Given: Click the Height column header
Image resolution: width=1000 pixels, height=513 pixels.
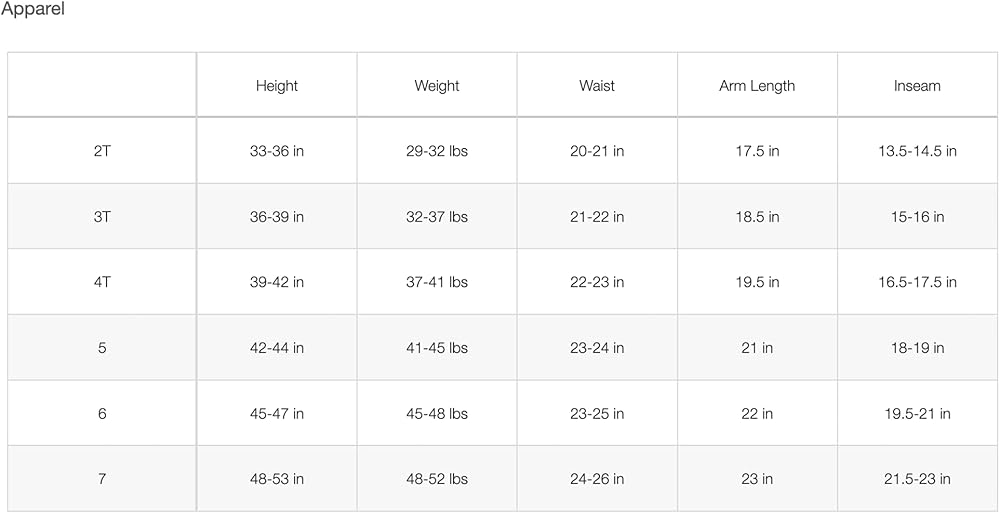Looking at the screenshot, I should click(x=277, y=86).
